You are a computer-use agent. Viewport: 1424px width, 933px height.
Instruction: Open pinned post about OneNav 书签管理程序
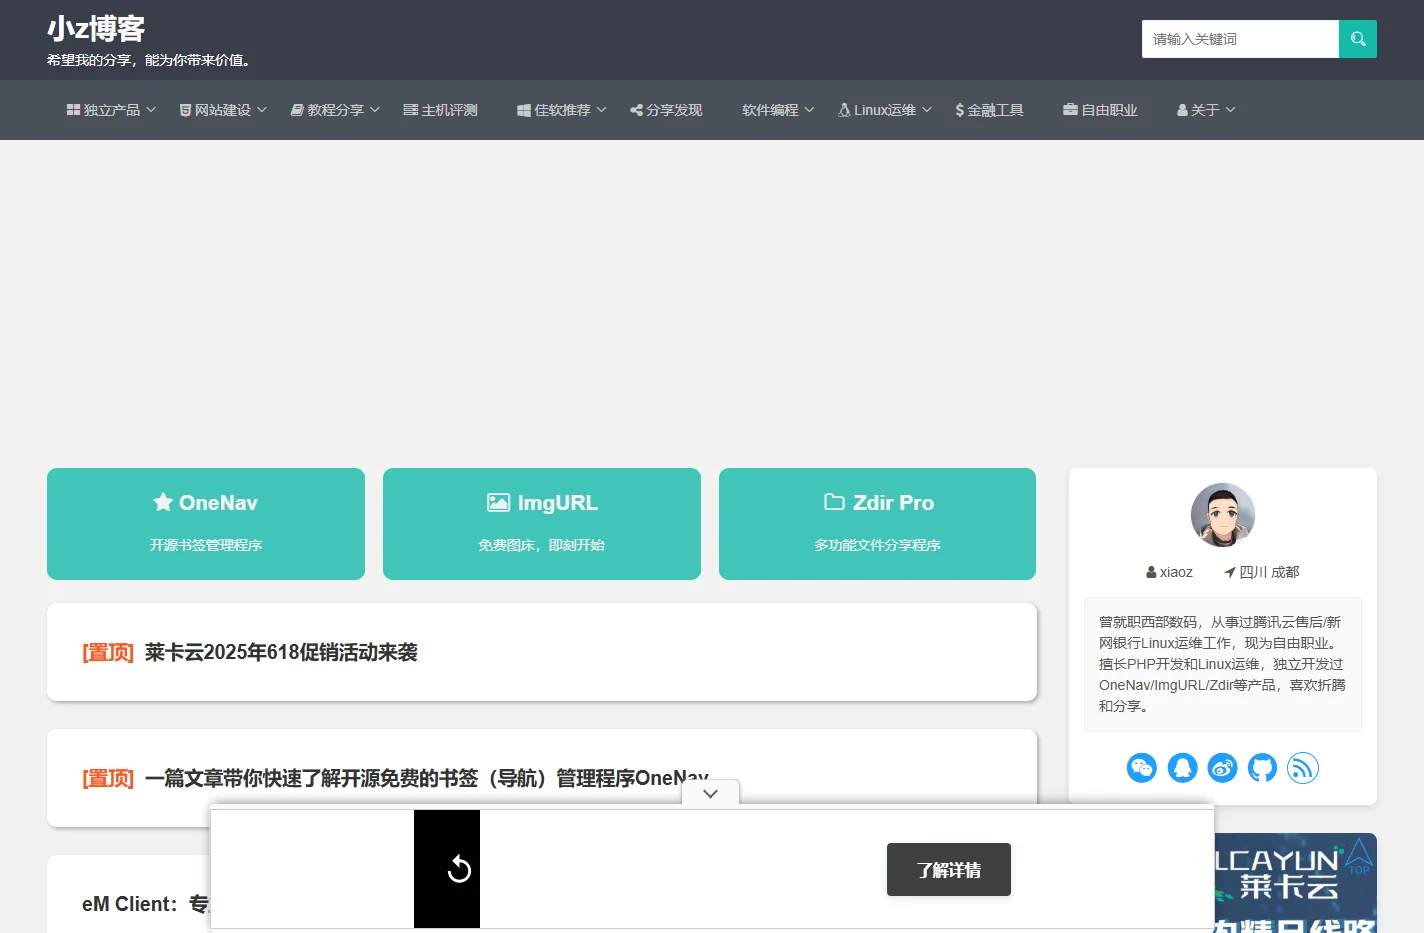coord(427,778)
